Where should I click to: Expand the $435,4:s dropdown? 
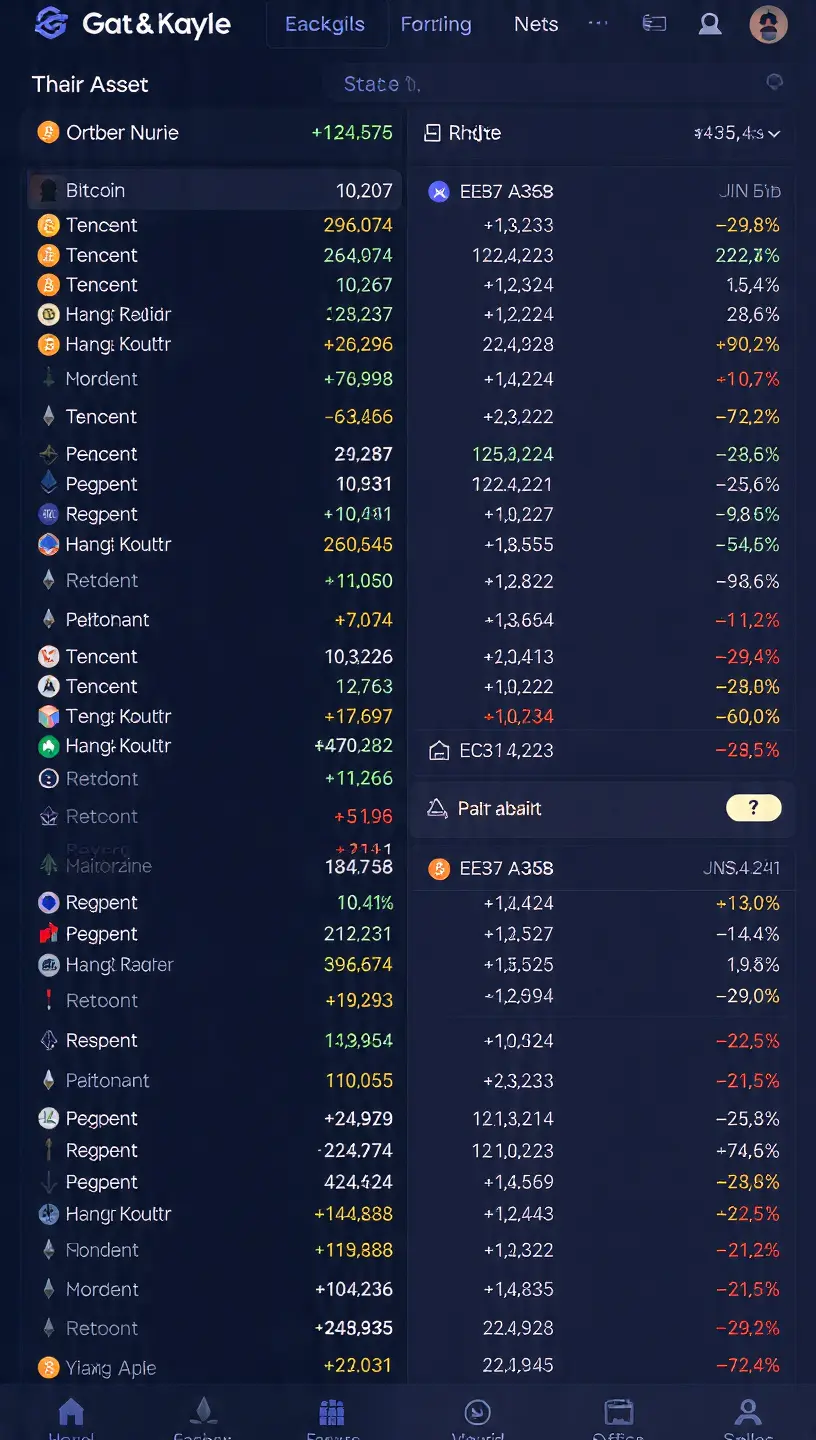737,133
